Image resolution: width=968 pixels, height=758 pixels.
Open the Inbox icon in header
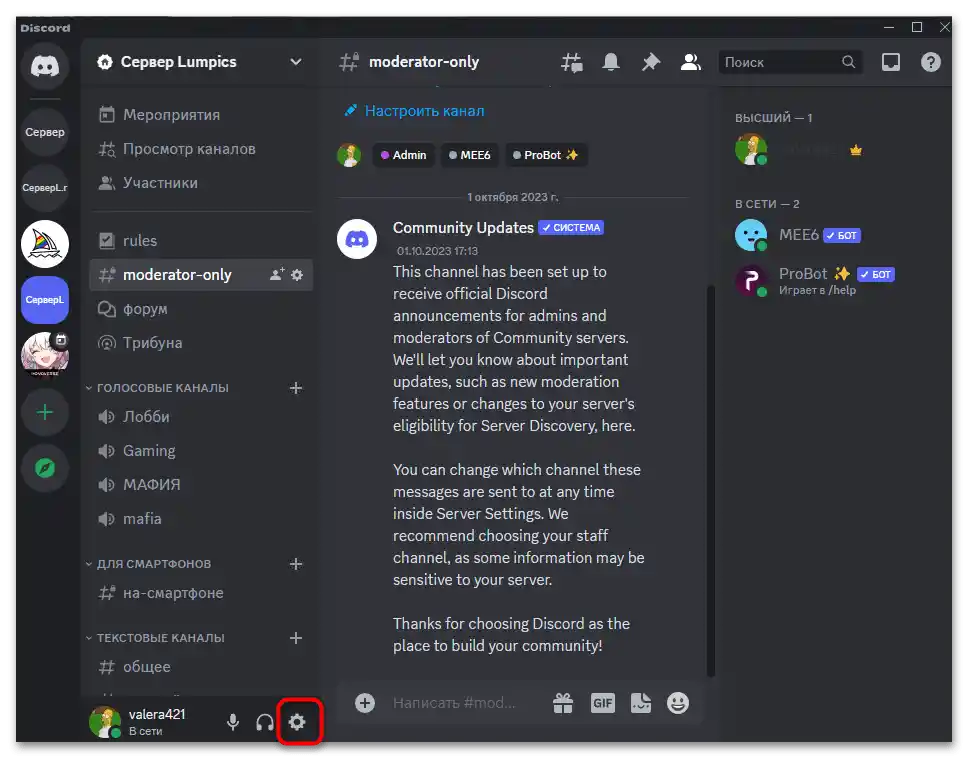[x=891, y=62]
